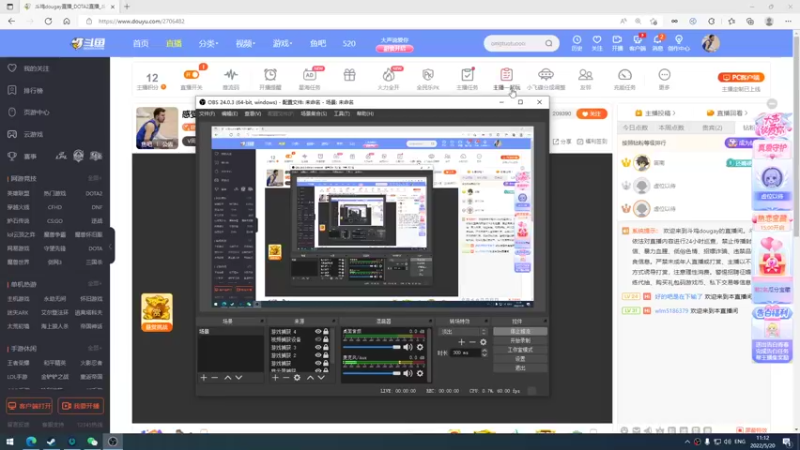800x450 pixels.
Task: Toggle lock of 游戏捕获 3 source
Action: click(326, 347)
